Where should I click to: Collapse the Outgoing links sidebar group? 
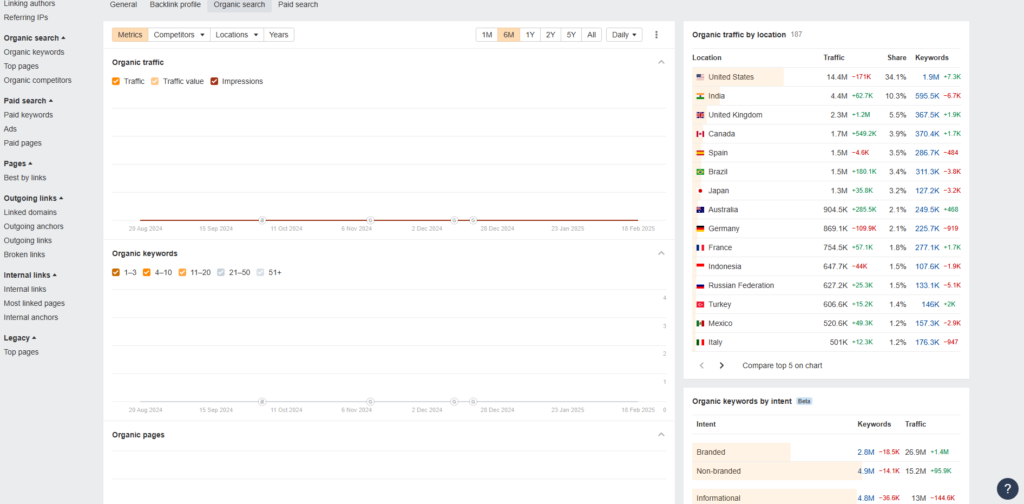click(x=34, y=198)
